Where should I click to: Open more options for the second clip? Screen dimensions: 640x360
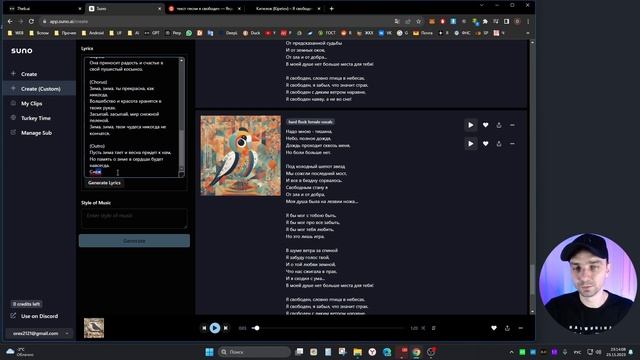(x=512, y=144)
